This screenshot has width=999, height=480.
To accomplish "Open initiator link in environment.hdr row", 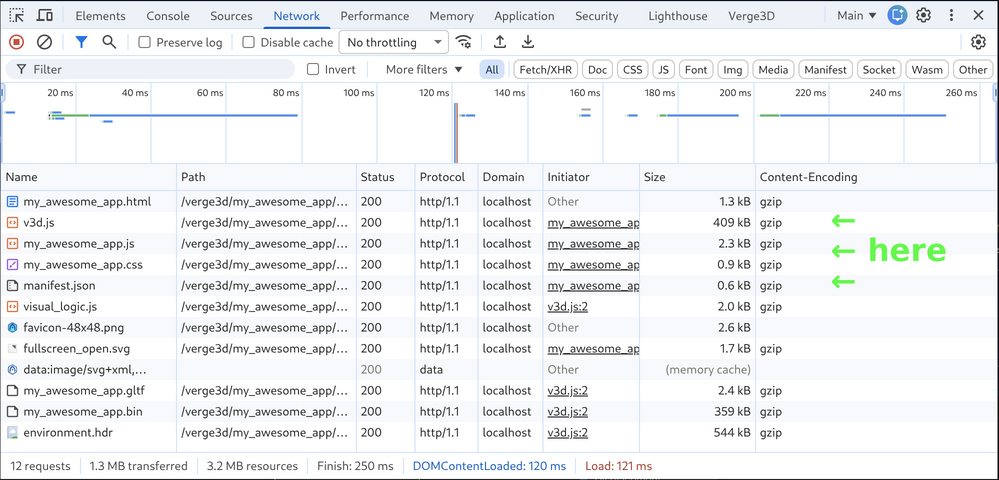I will tap(568, 433).
